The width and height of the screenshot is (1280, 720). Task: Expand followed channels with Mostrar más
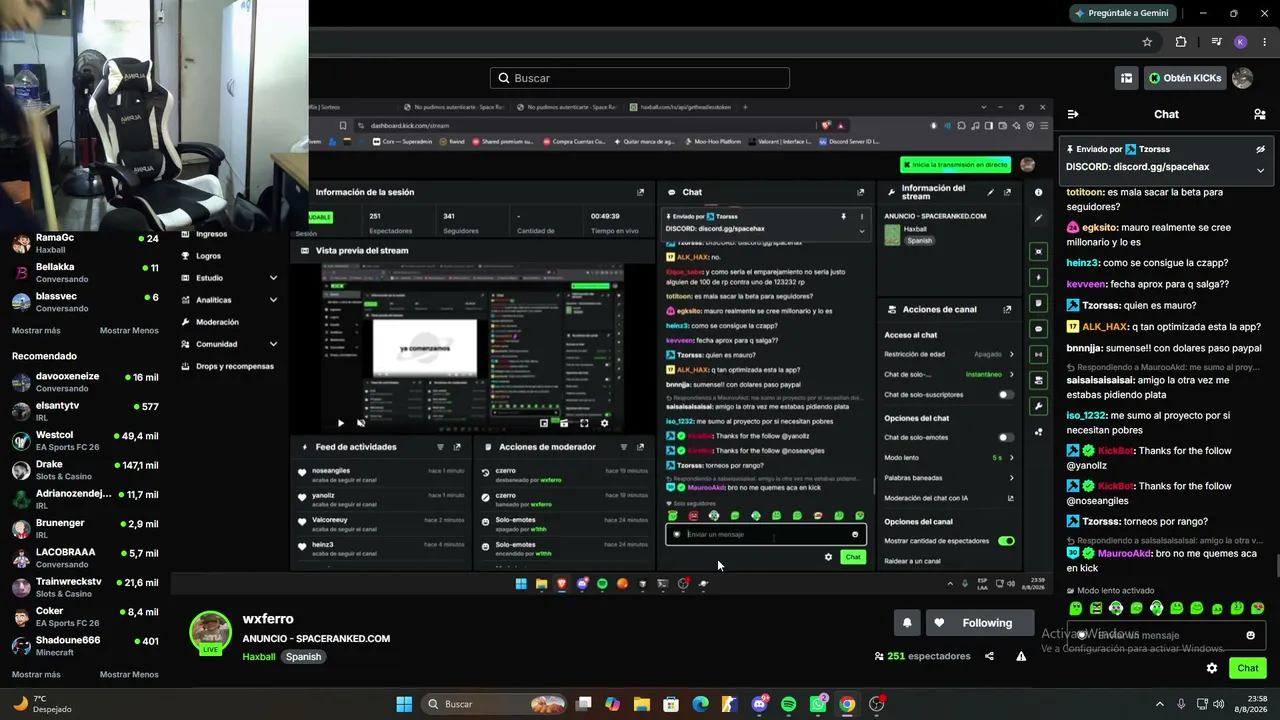[36, 330]
